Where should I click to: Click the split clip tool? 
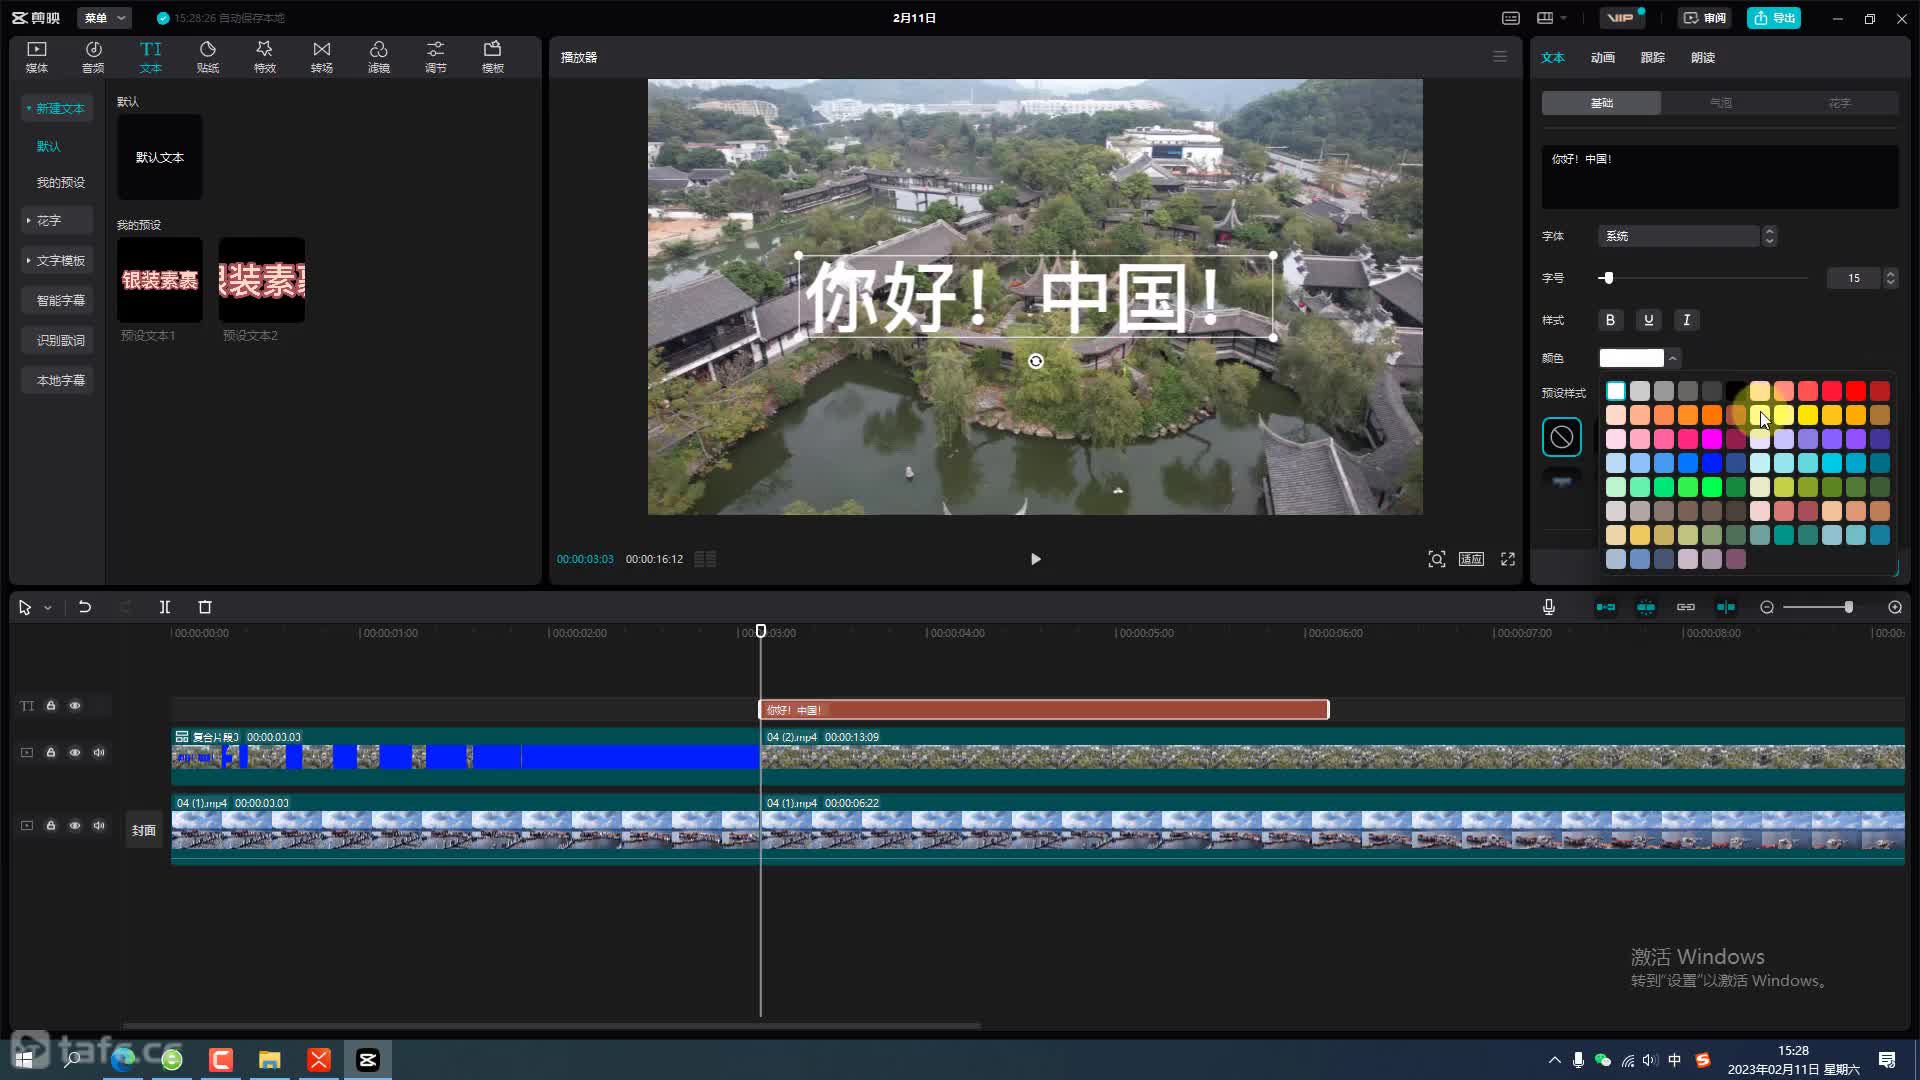click(165, 607)
